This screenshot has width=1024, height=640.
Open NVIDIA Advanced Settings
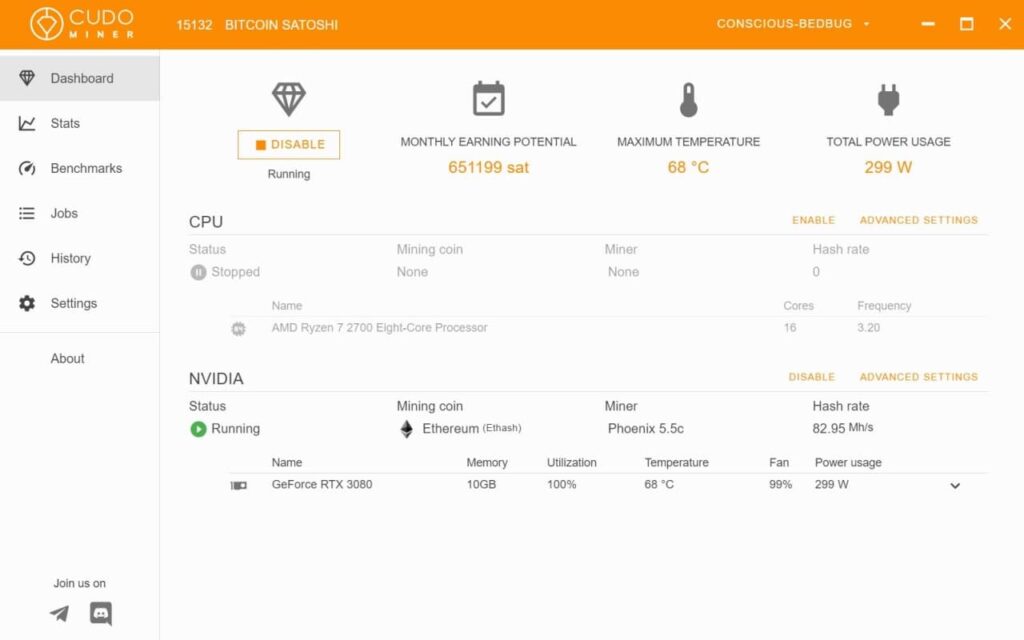tap(918, 377)
